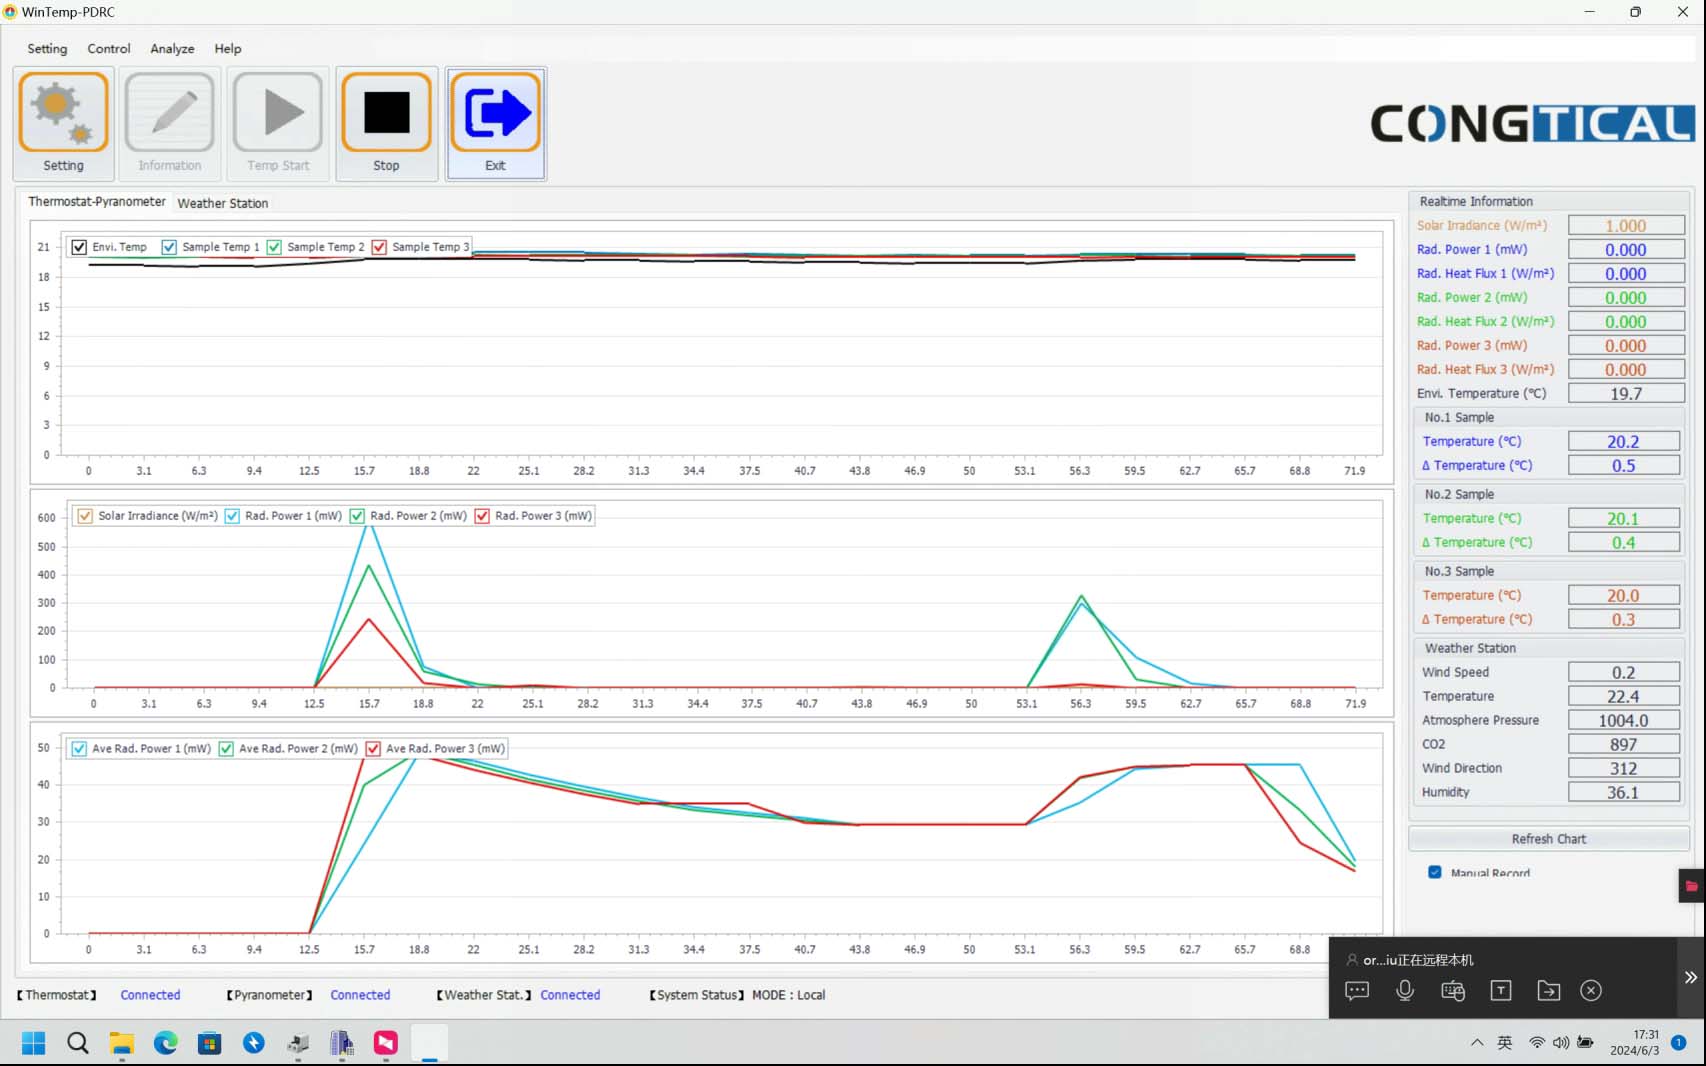This screenshot has width=1706, height=1066.
Task: Toggle the Rad. Power 1 (mW) checkbox
Action: (x=232, y=516)
